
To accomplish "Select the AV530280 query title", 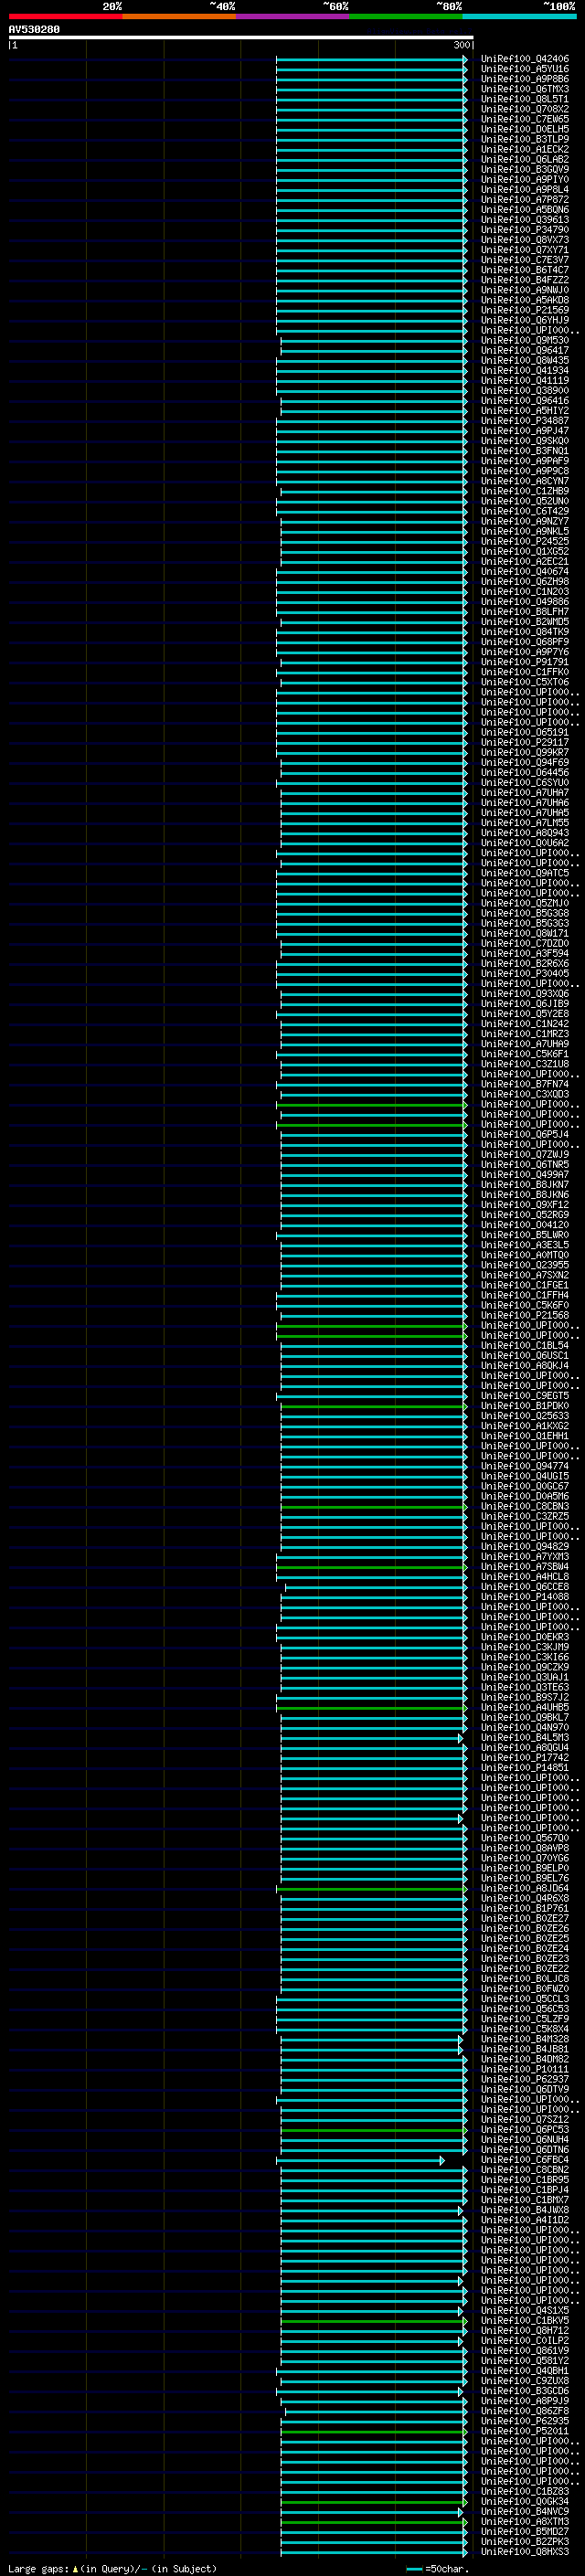I will pos(34,30).
